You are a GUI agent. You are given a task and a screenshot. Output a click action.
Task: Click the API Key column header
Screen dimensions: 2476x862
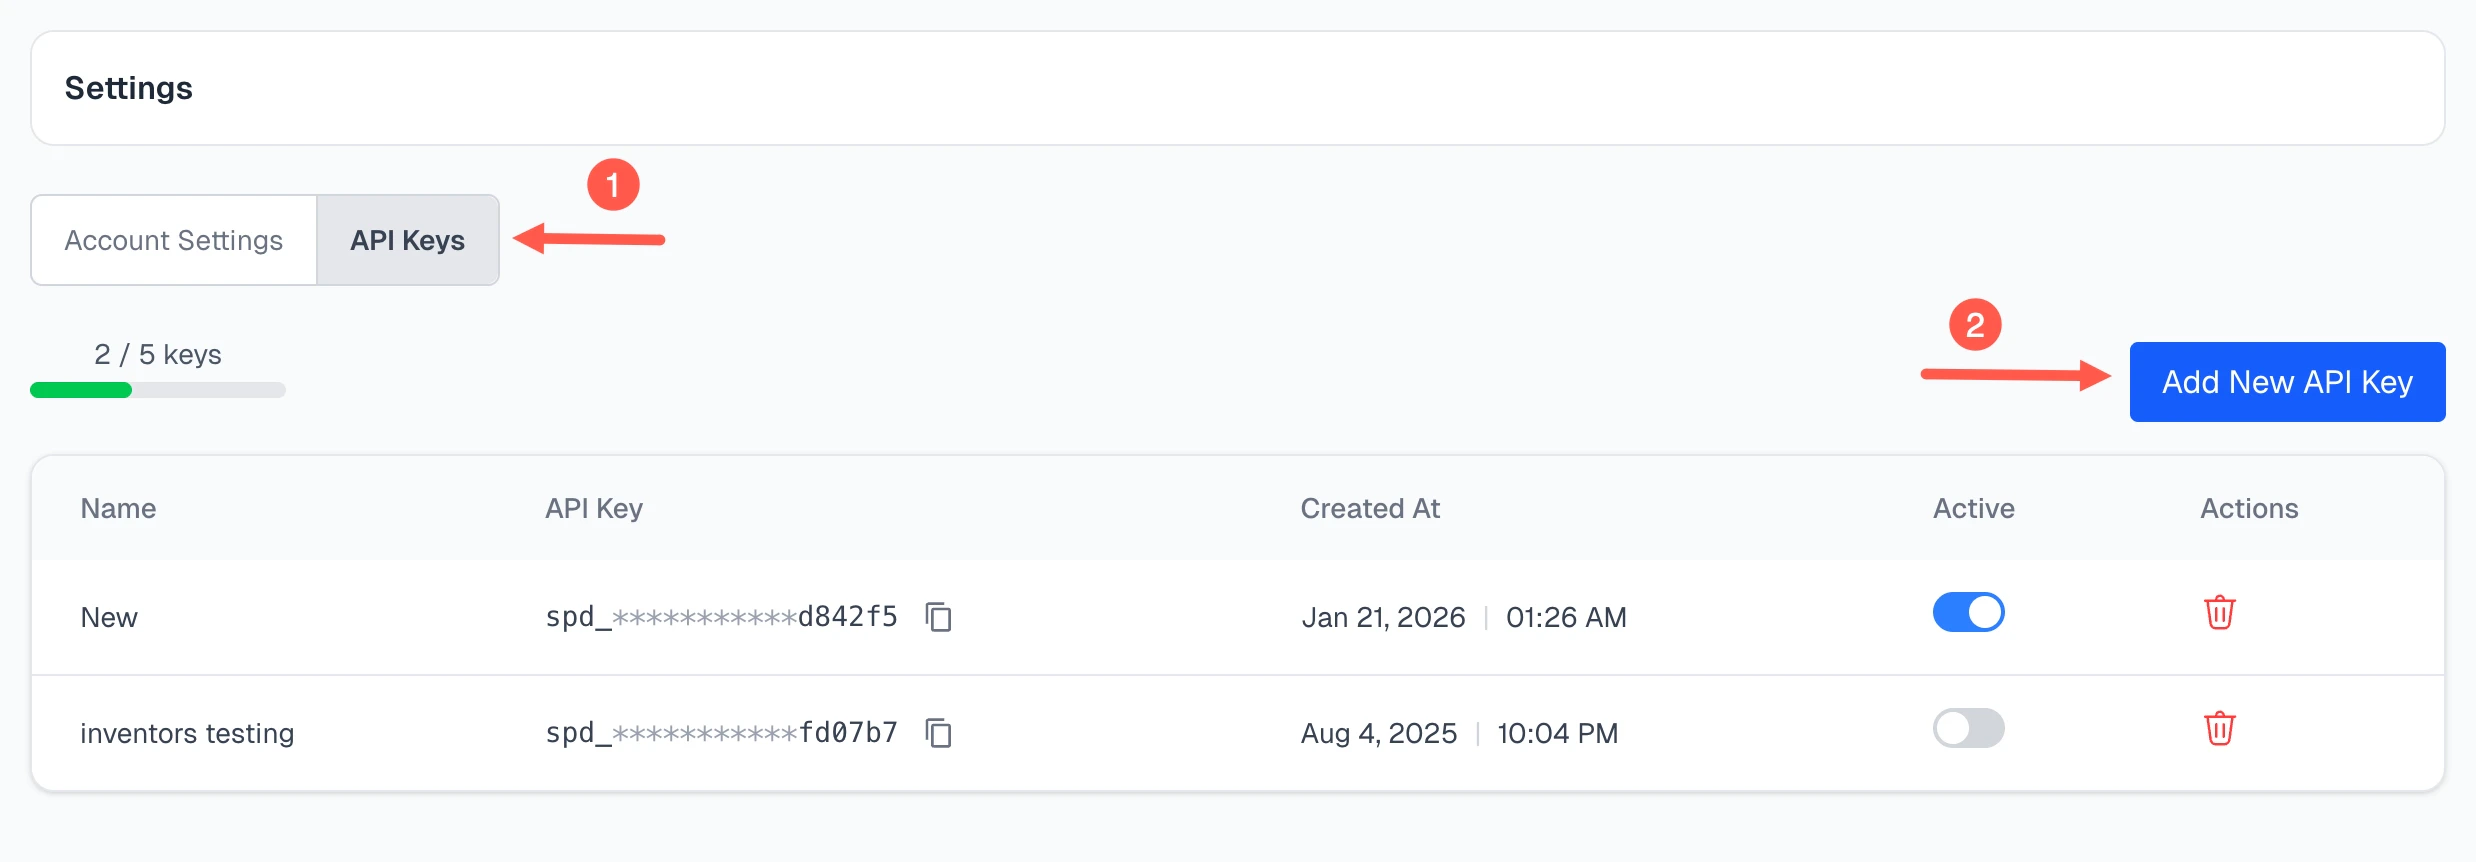coord(592,508)
